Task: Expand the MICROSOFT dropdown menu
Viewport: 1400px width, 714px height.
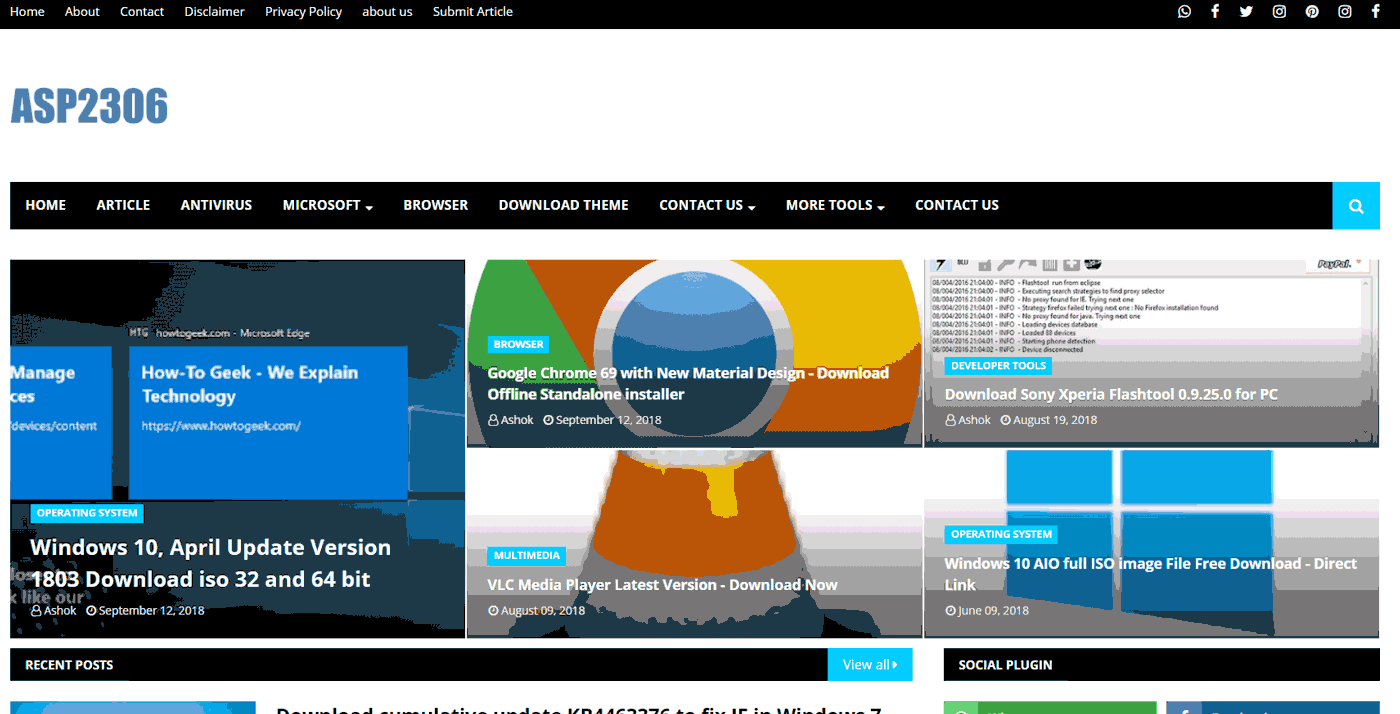Action: (328, 205)
